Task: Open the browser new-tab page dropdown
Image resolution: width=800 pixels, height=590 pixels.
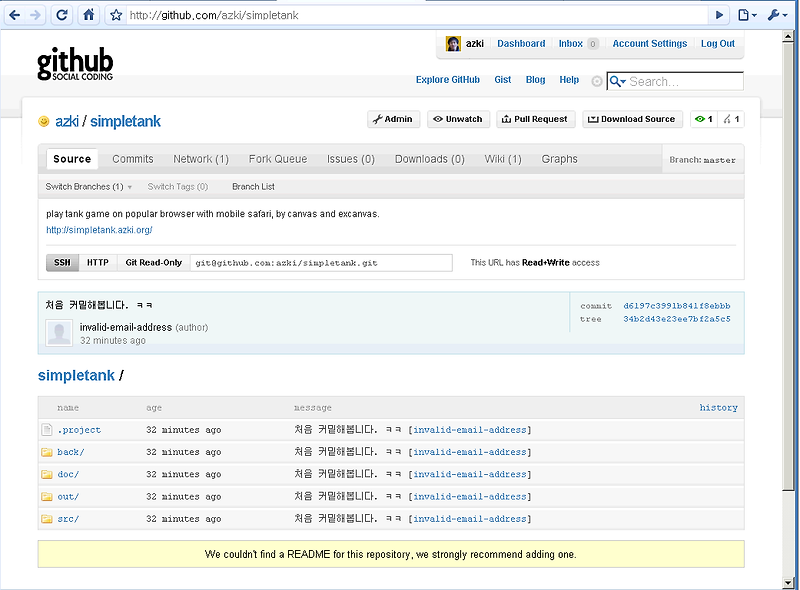Action: pyautogui.click(x=745, y=14)
